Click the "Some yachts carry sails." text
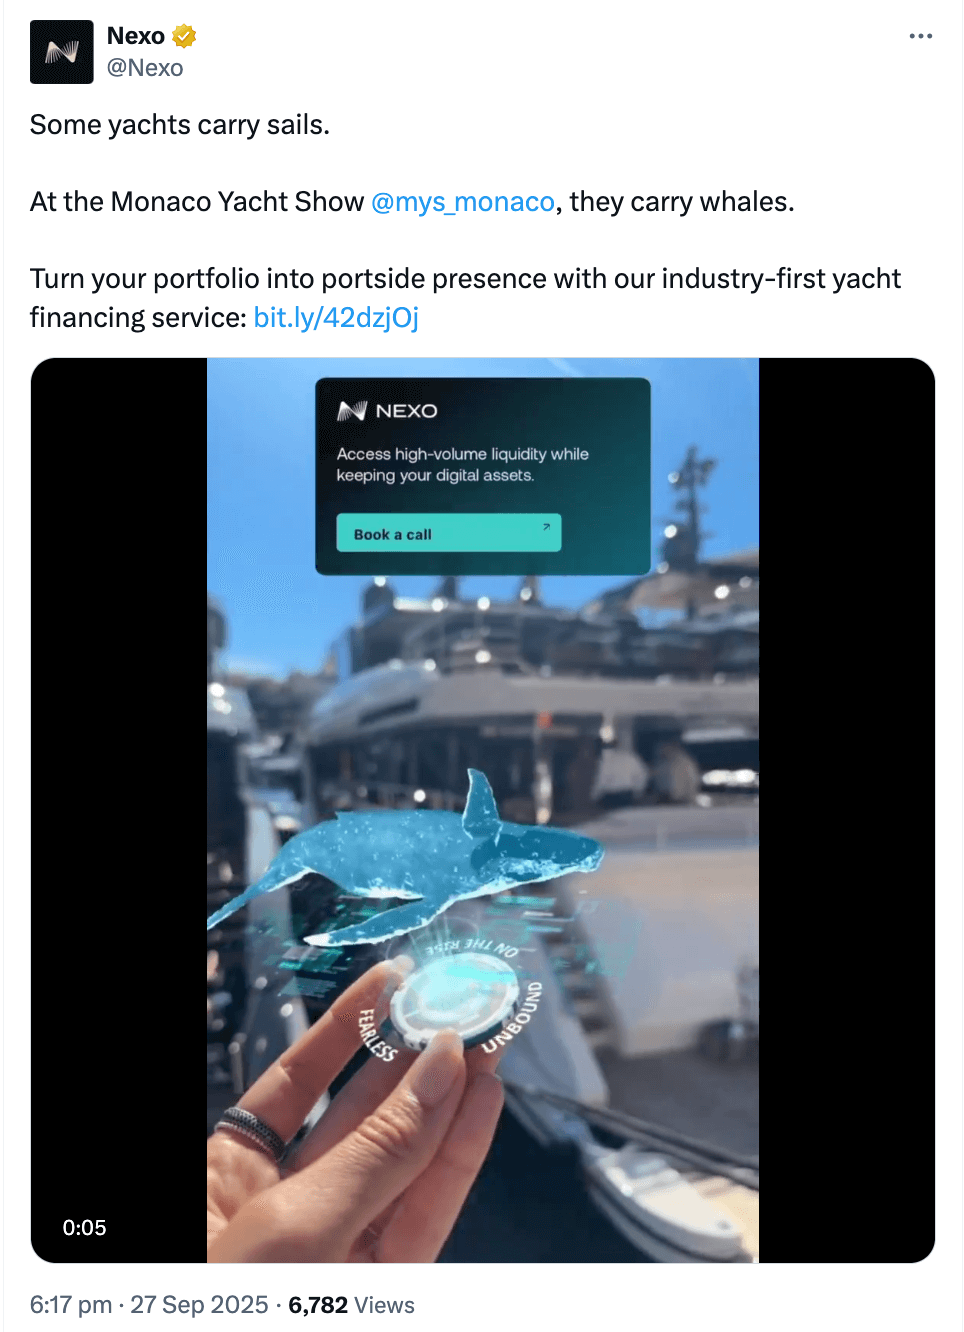Image resolution: width=964 pixels, height=1332 pixels. pos(180,125)
